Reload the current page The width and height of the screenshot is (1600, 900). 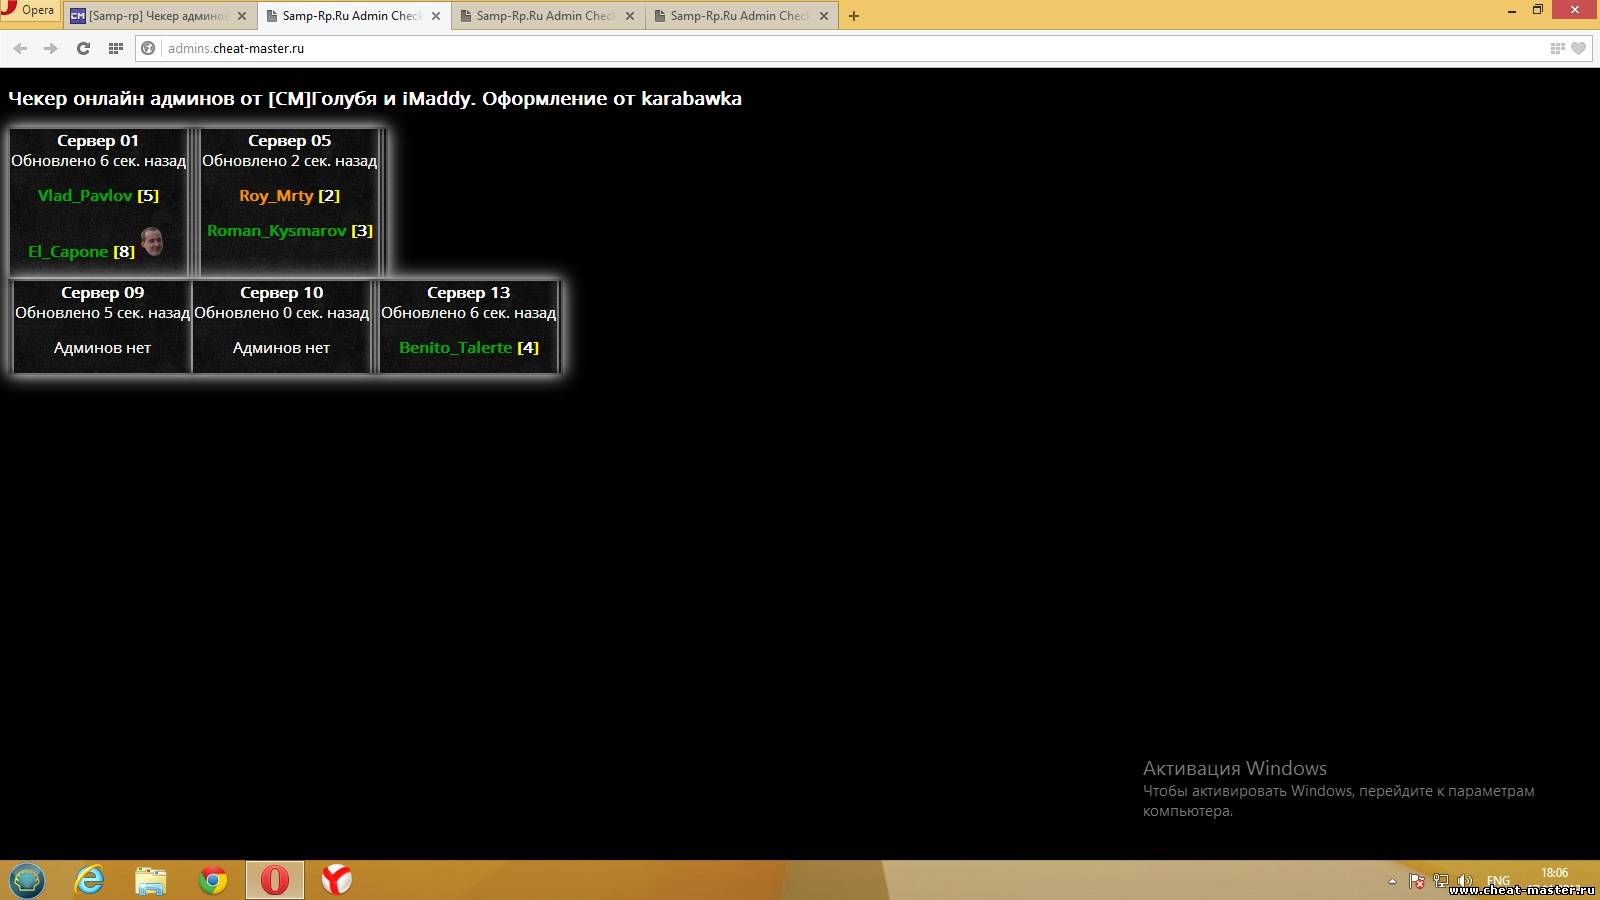(83, 48)
